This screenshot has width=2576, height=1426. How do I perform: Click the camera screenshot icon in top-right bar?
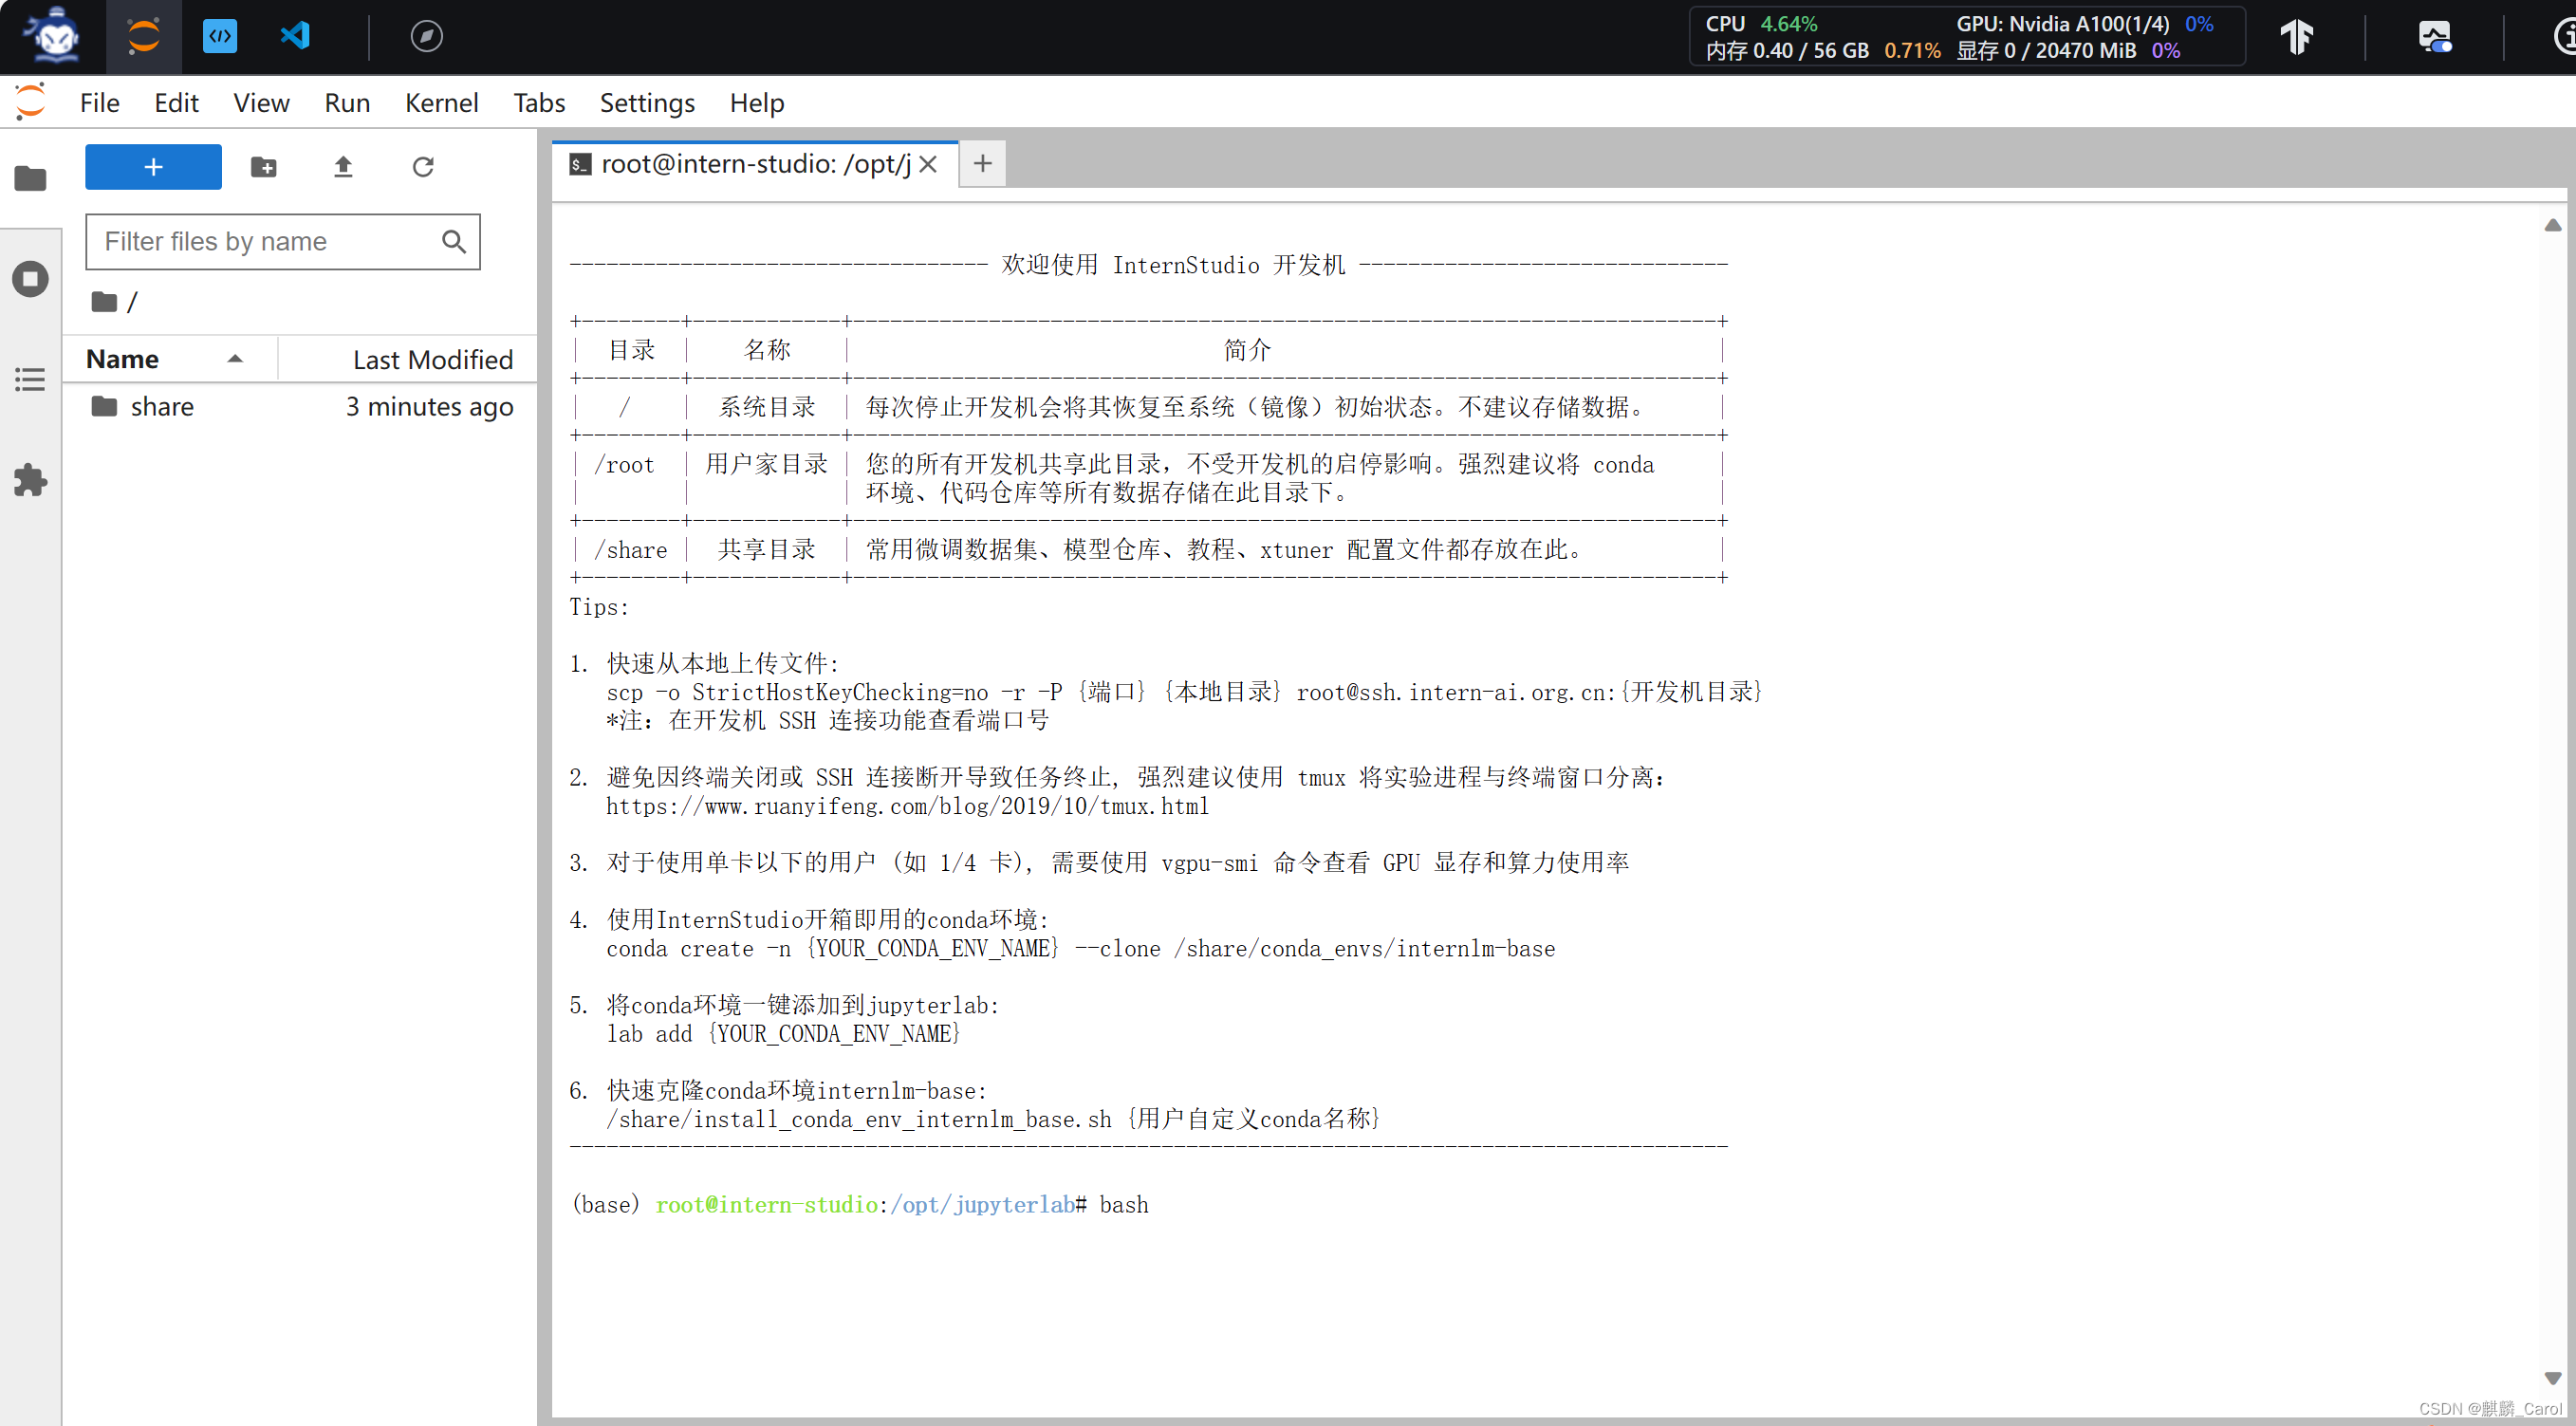[2435, 36]
